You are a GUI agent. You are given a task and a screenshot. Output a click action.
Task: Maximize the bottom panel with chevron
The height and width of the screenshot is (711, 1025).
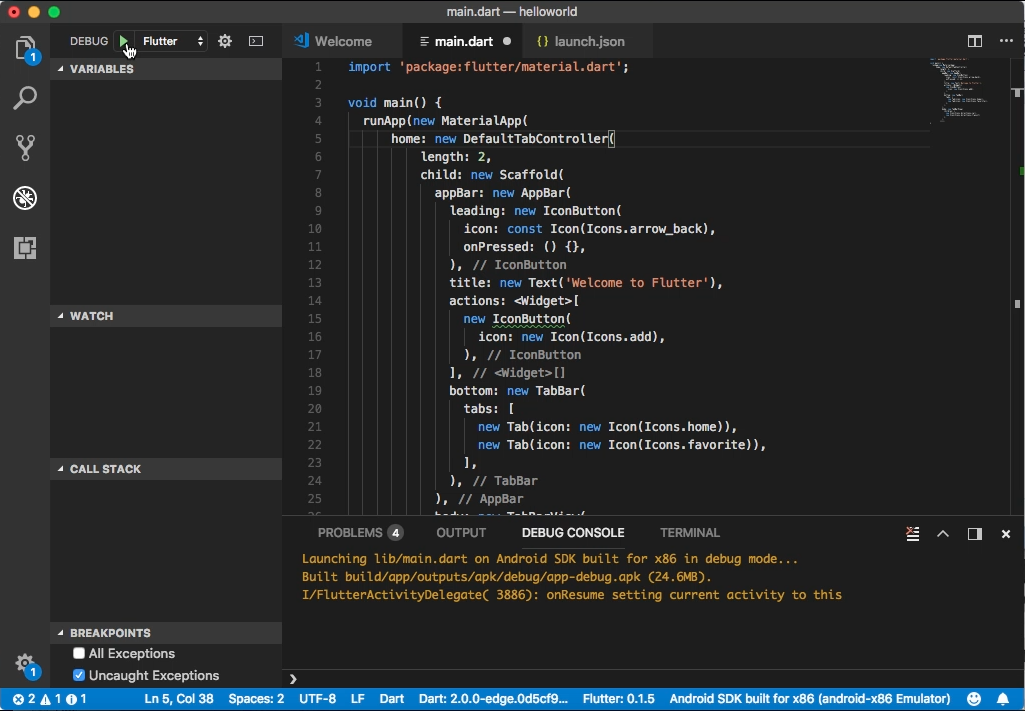943,534
